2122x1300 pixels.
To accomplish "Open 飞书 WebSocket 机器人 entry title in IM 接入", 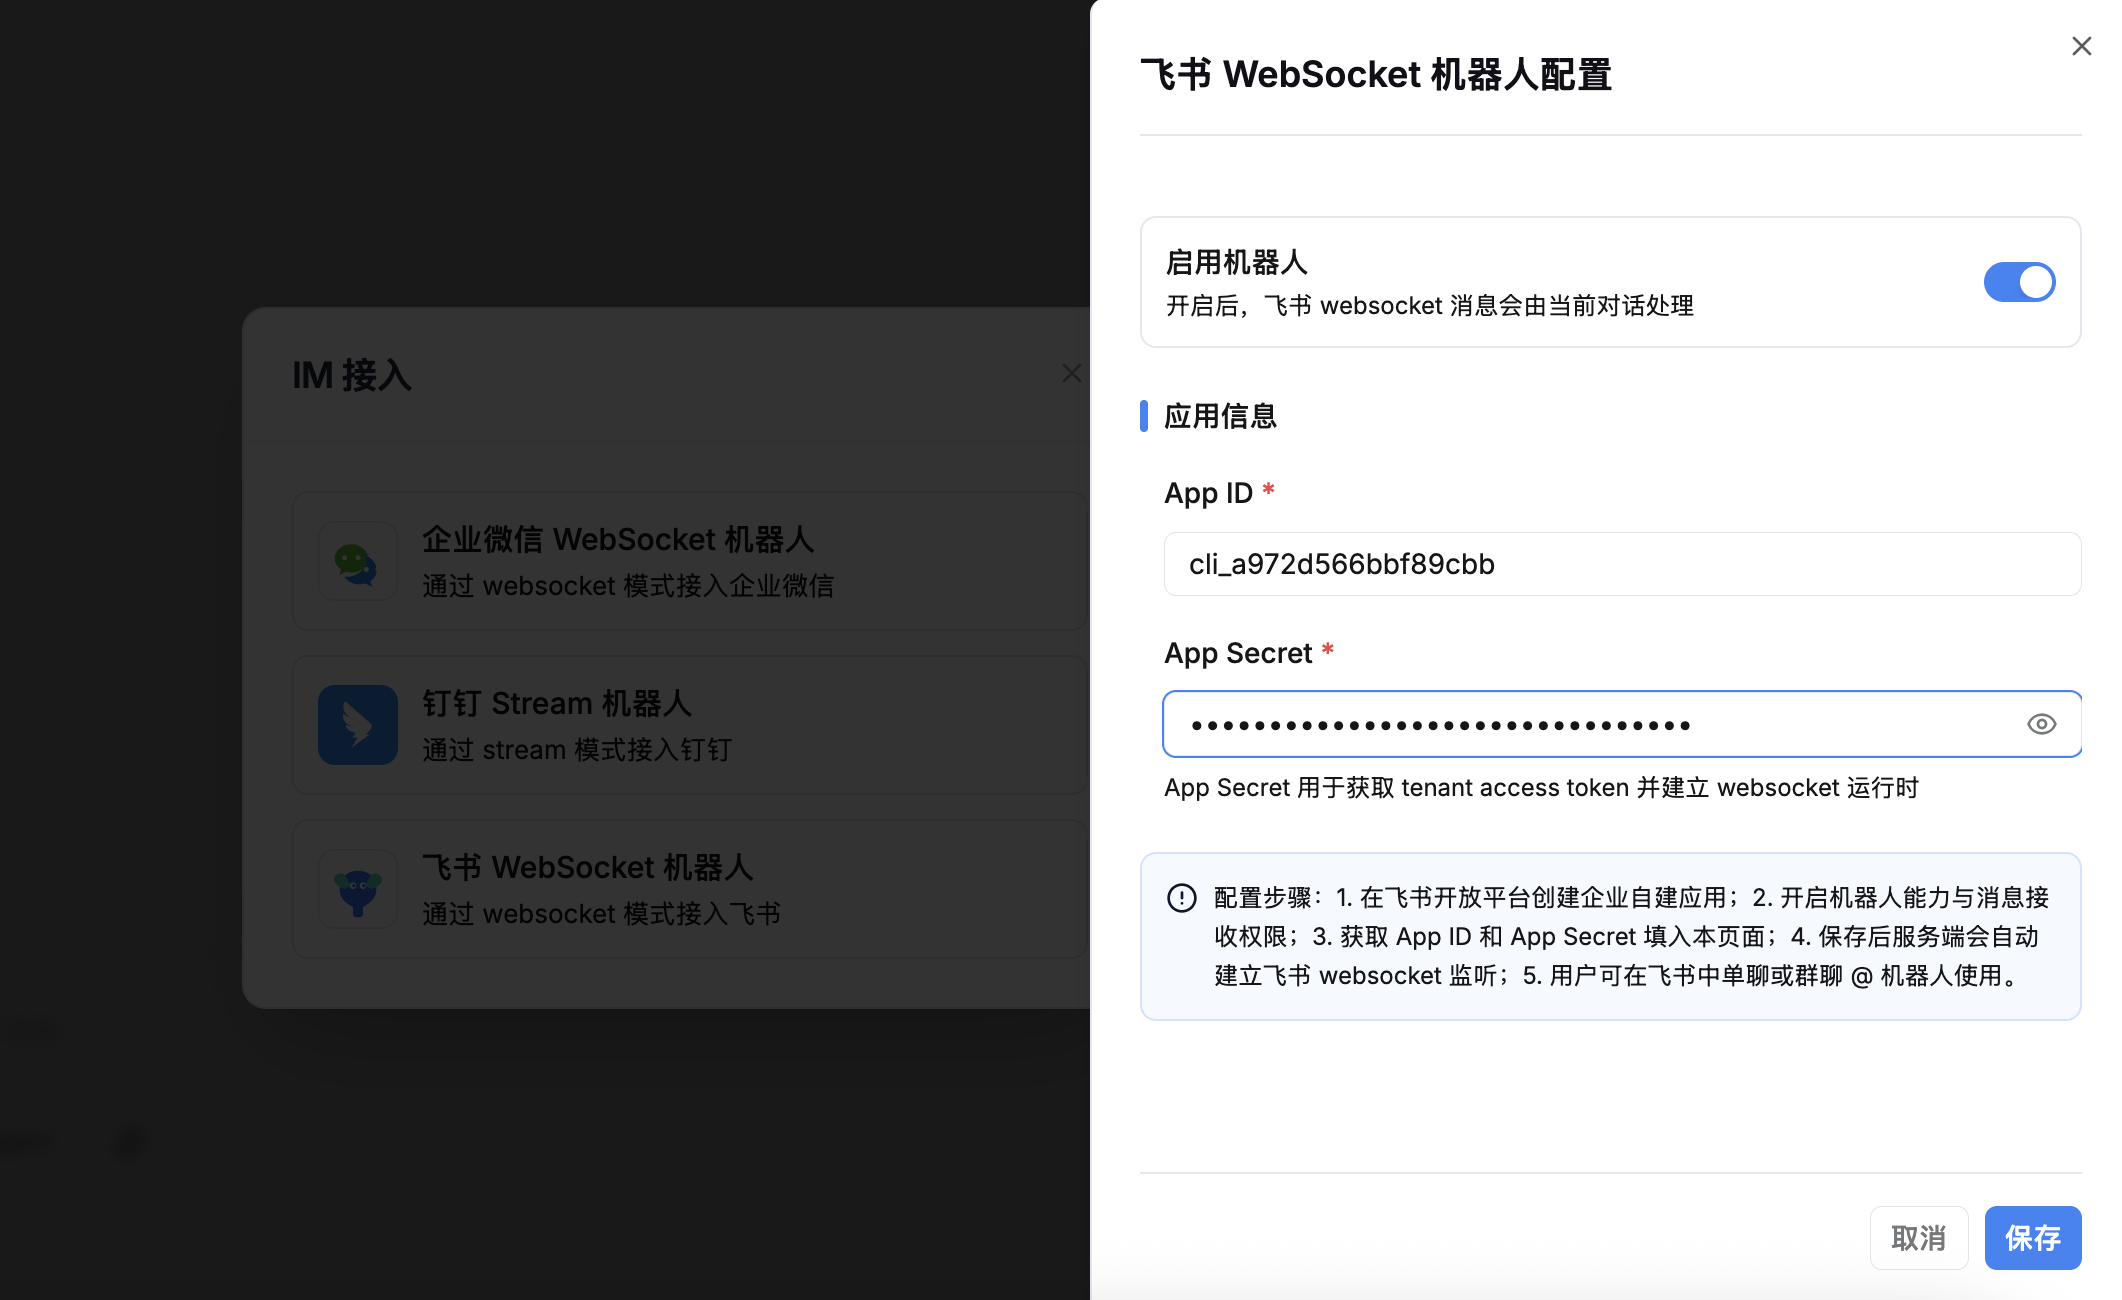I will [588, 868].
